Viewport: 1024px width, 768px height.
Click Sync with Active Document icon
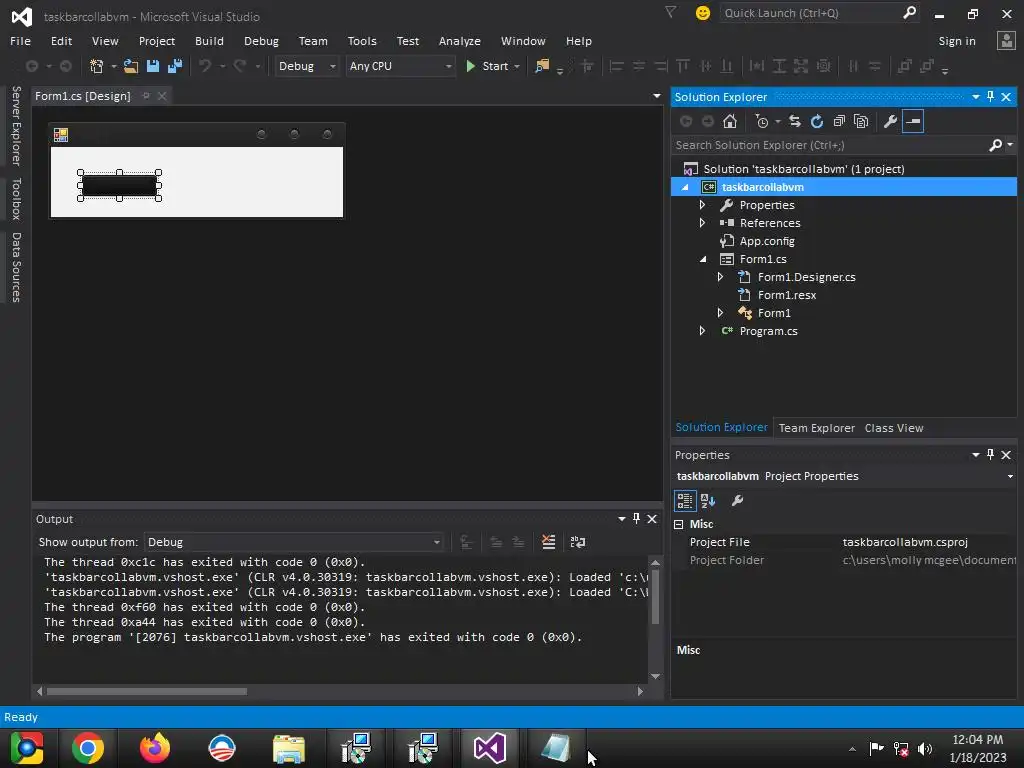[x=795, y=121]
